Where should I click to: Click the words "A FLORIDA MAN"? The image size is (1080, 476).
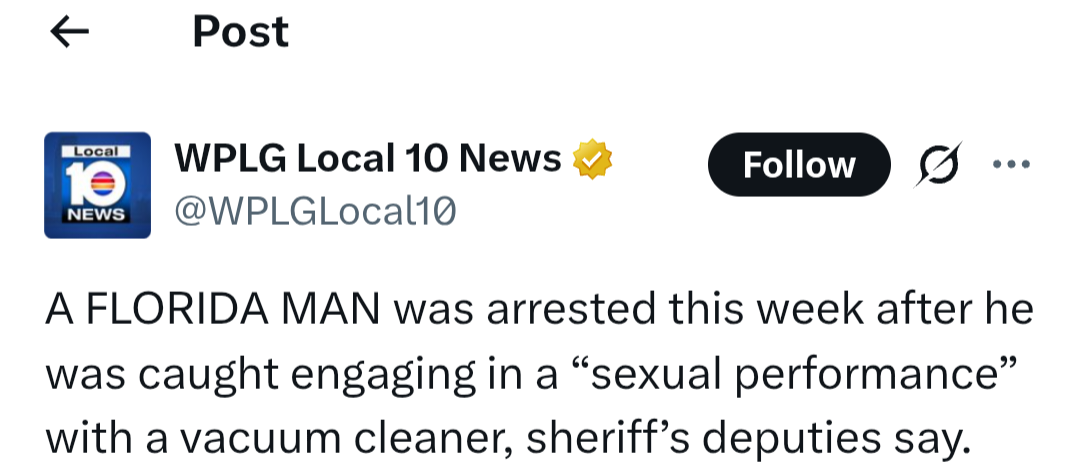pos(213,309)
